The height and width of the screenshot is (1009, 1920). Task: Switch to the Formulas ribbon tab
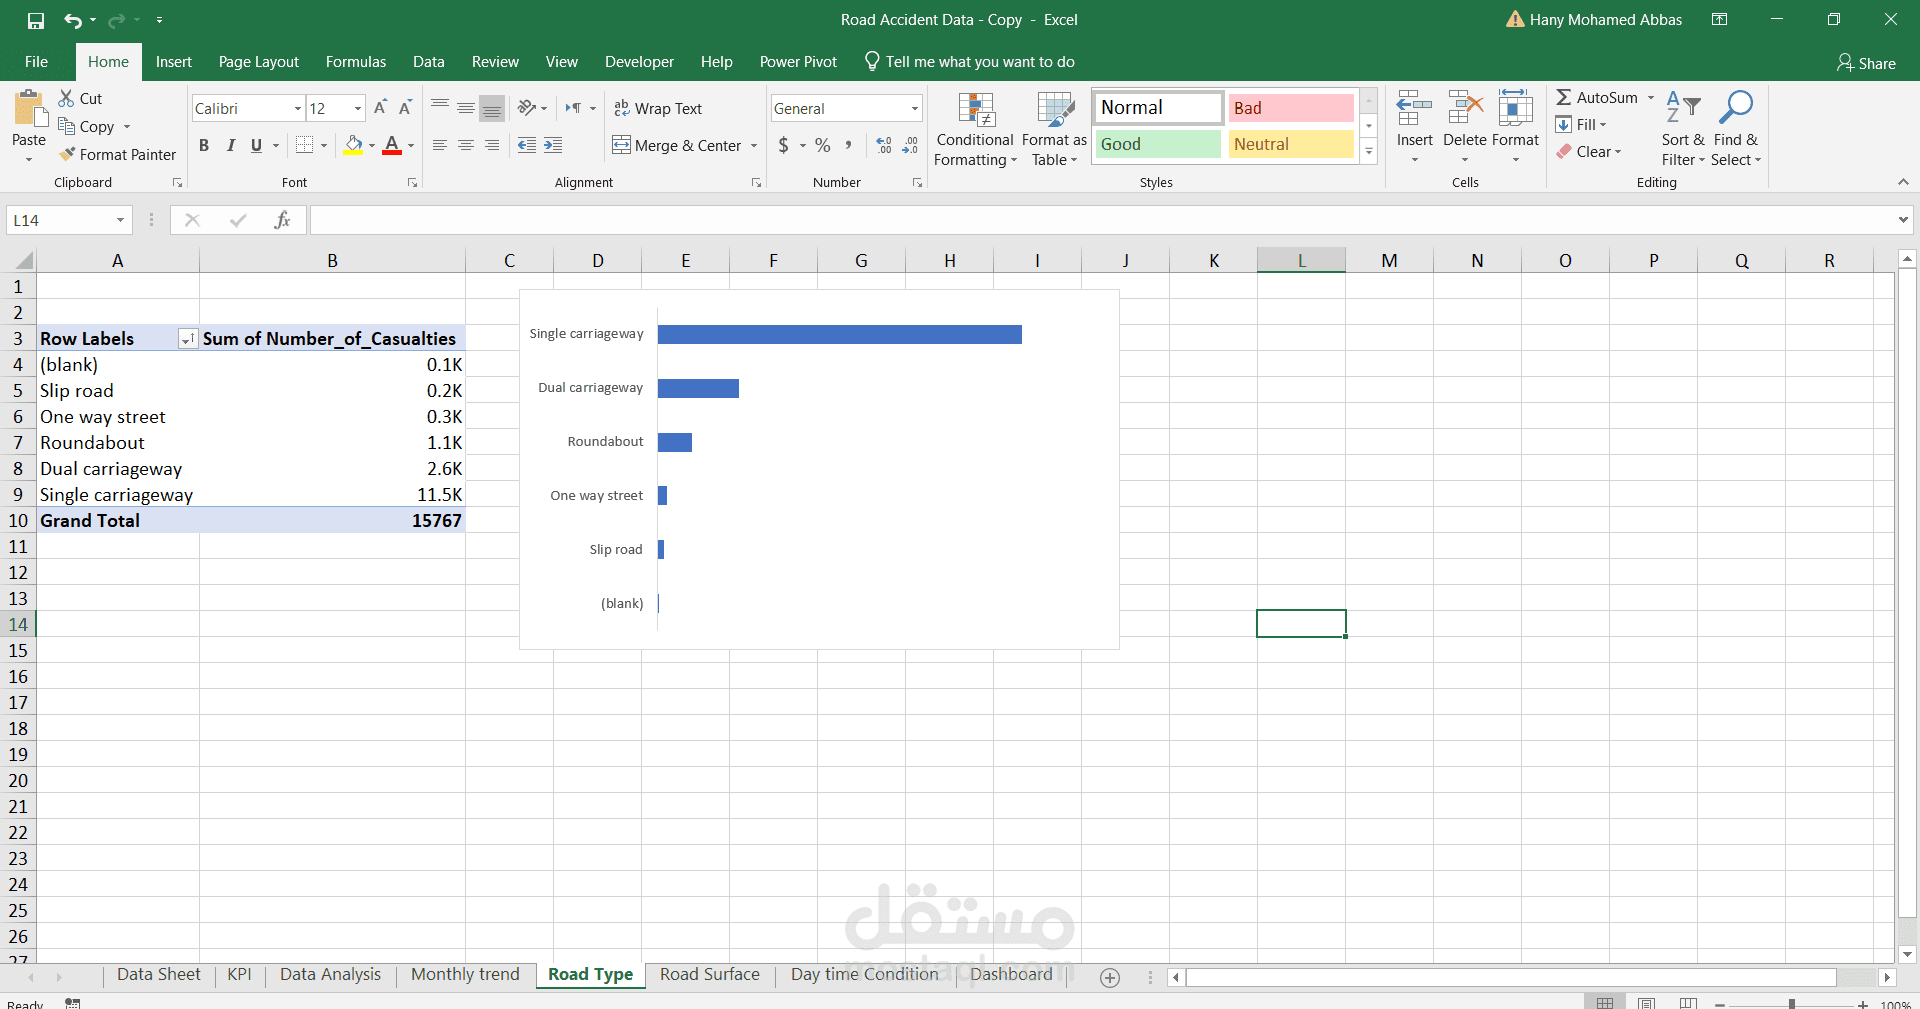(356, 62)
